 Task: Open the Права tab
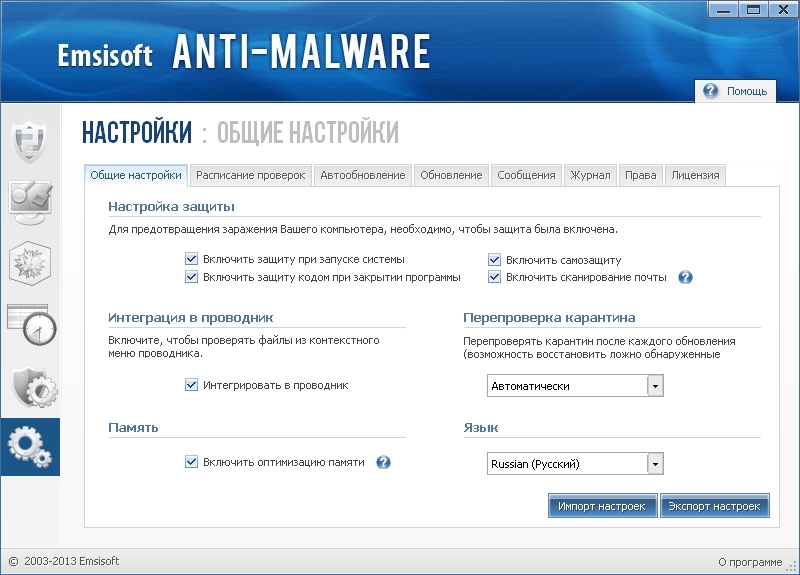pos(641,175)
